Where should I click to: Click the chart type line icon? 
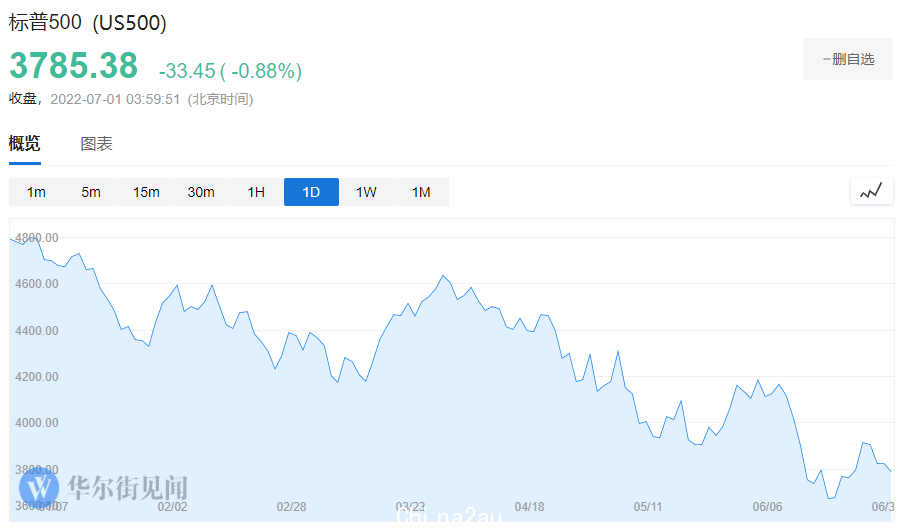(871, 191)
